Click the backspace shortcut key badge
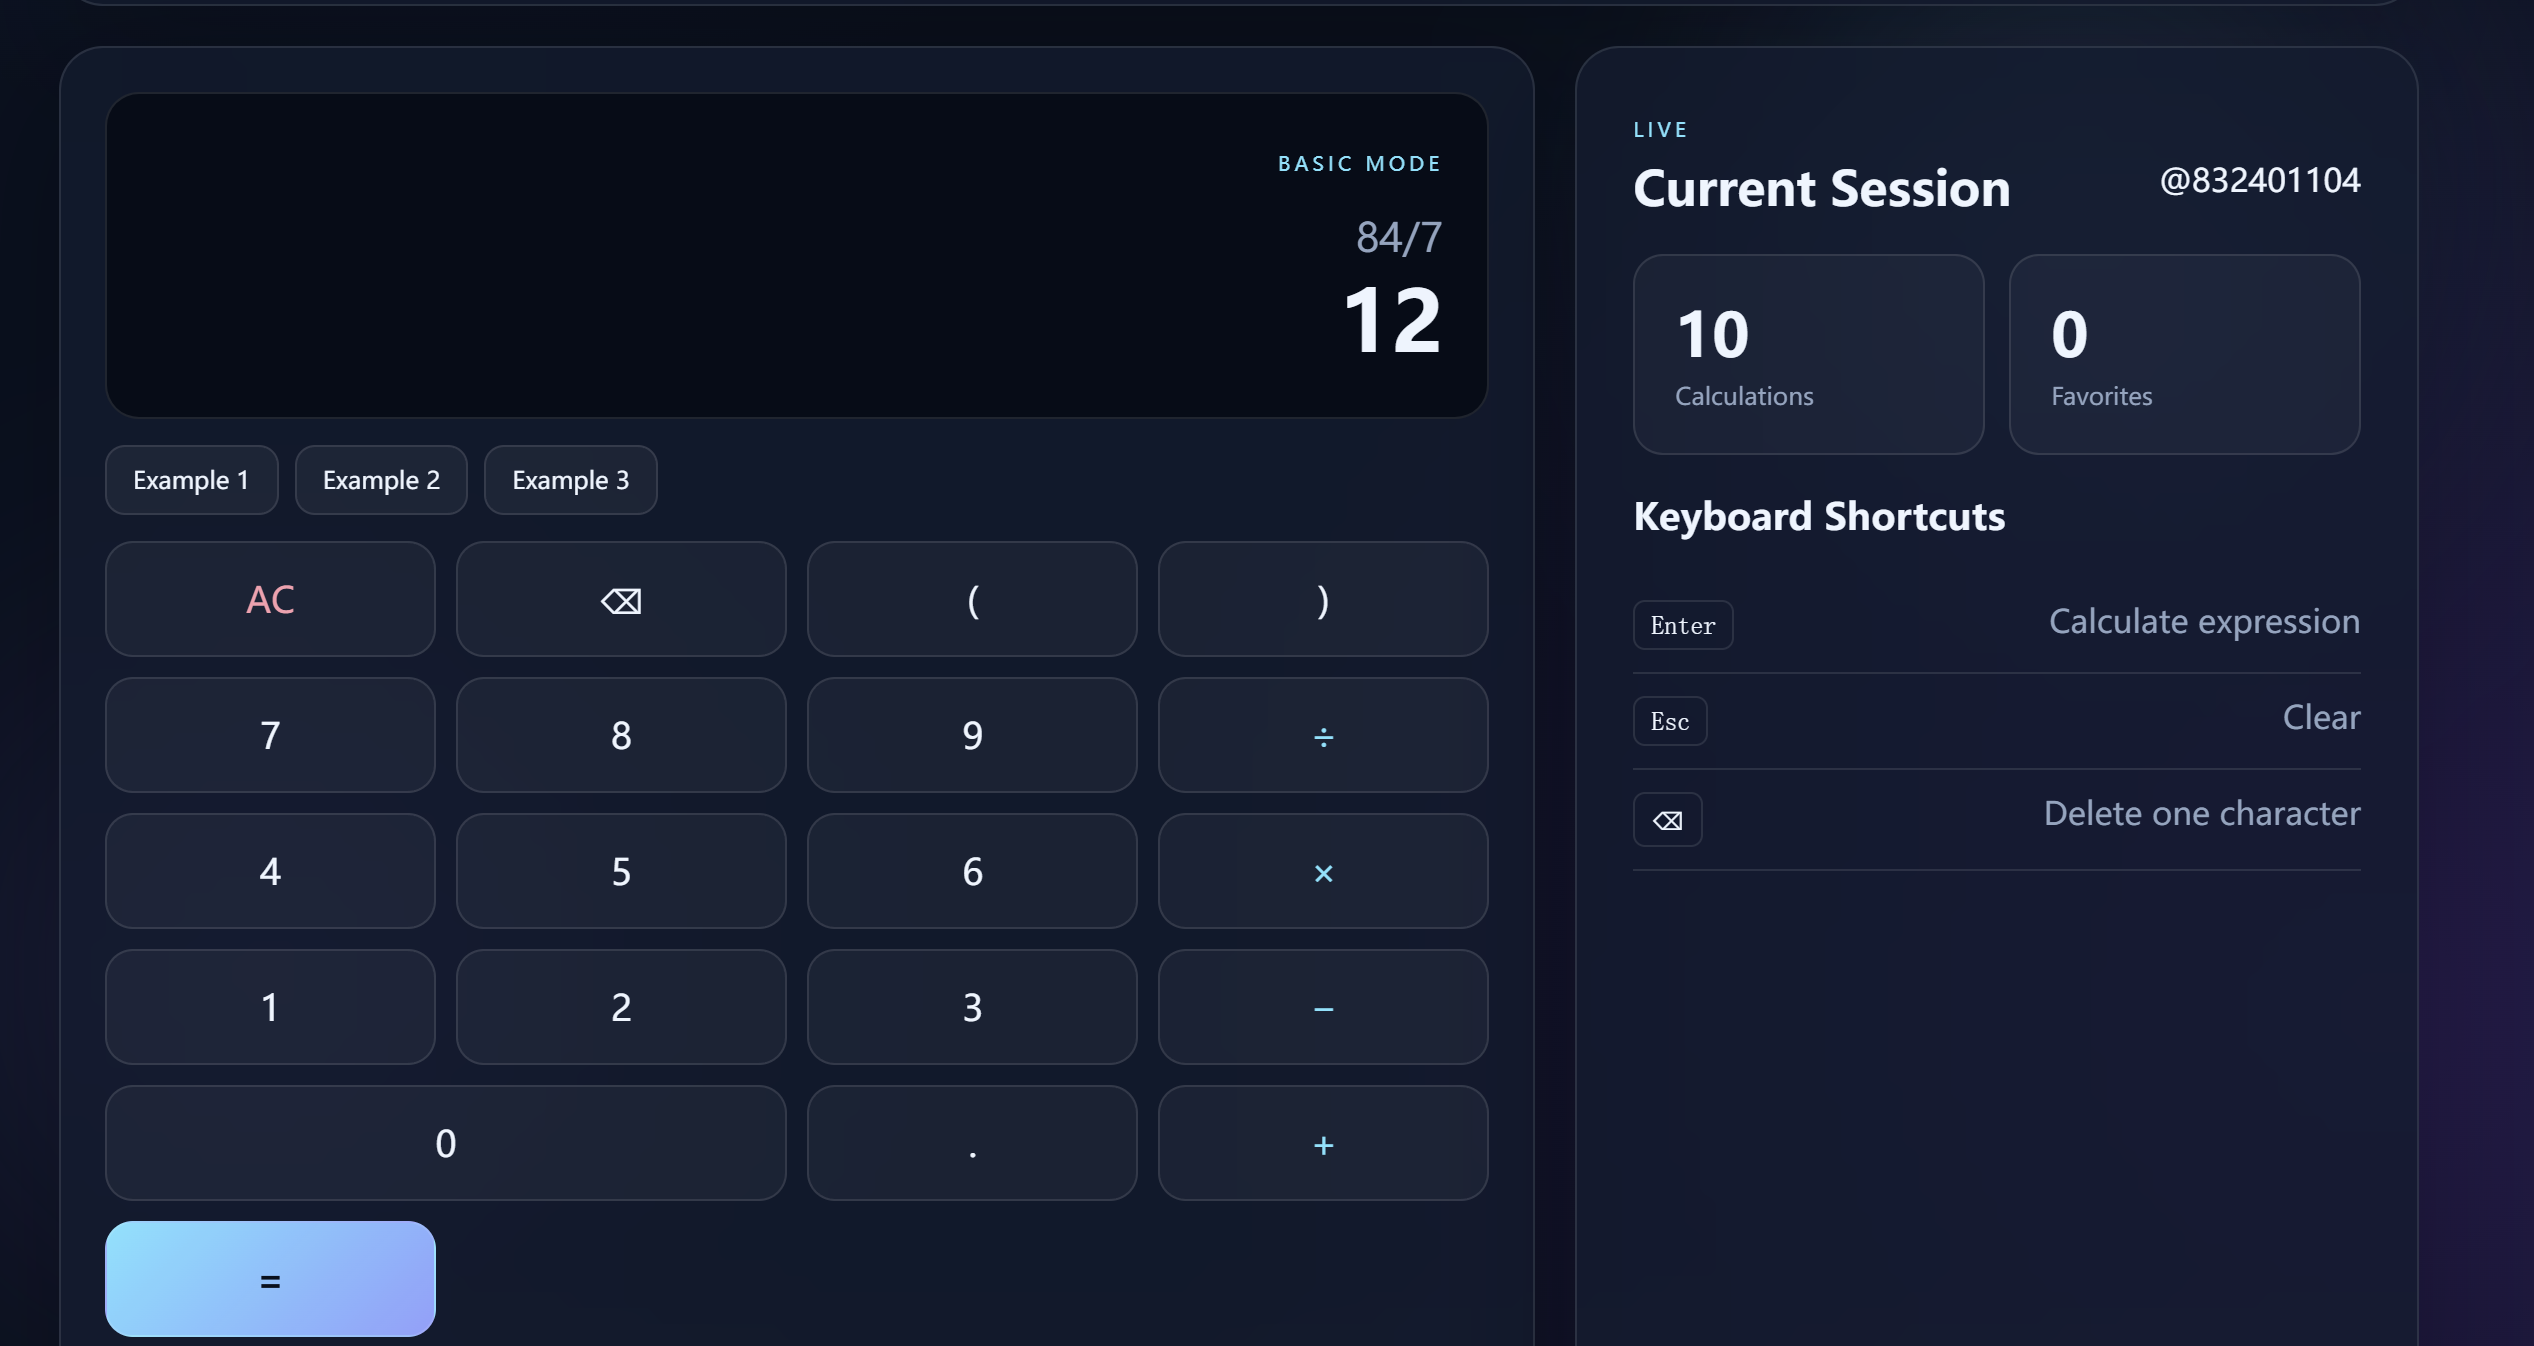2534x1346 pixels. (x=1667, y=820)
